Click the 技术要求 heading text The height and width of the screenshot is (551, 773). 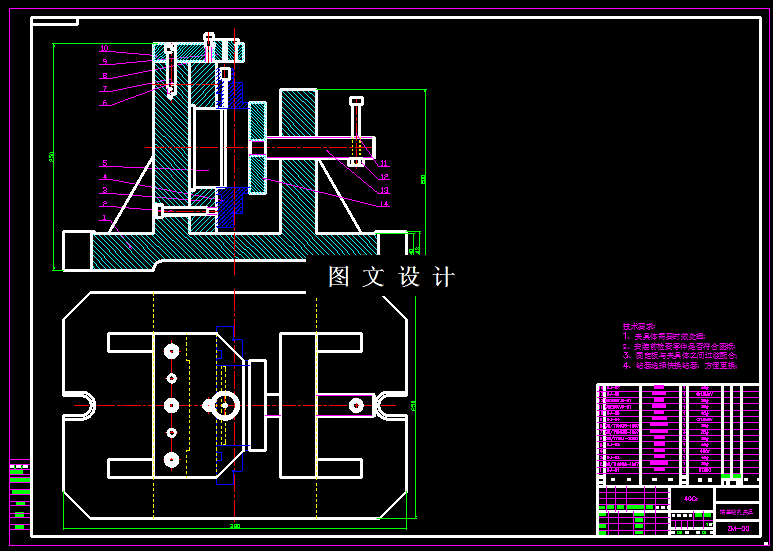click(639, 326)
